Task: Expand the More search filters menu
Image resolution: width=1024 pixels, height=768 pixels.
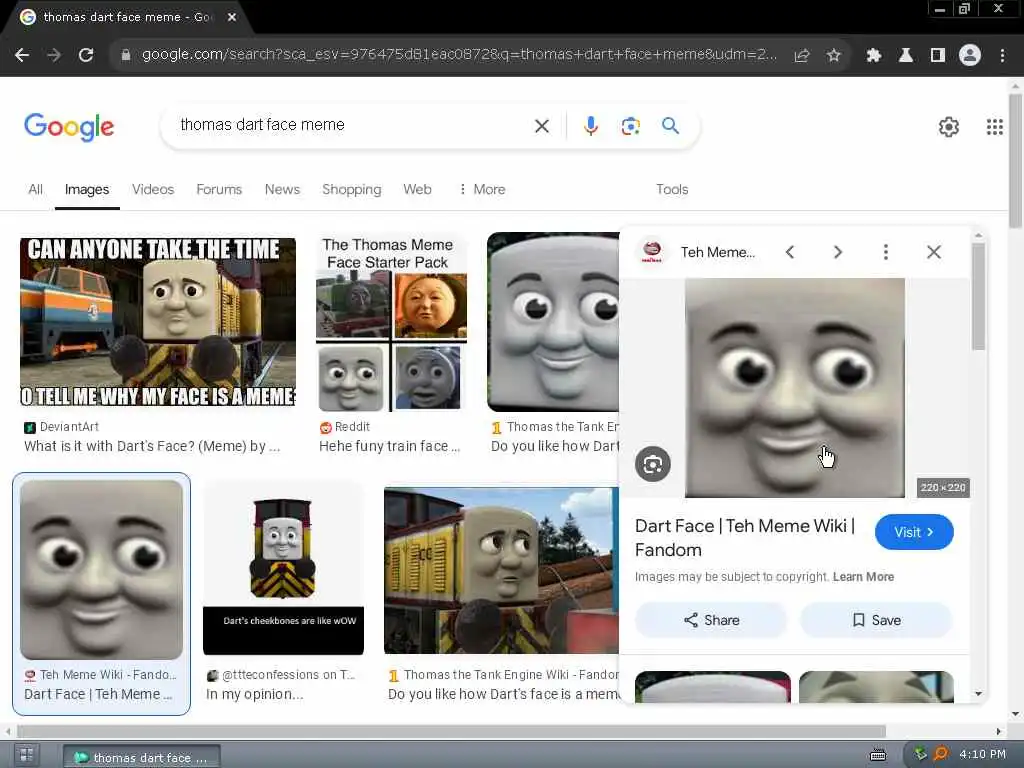Action: pos(482,189)
